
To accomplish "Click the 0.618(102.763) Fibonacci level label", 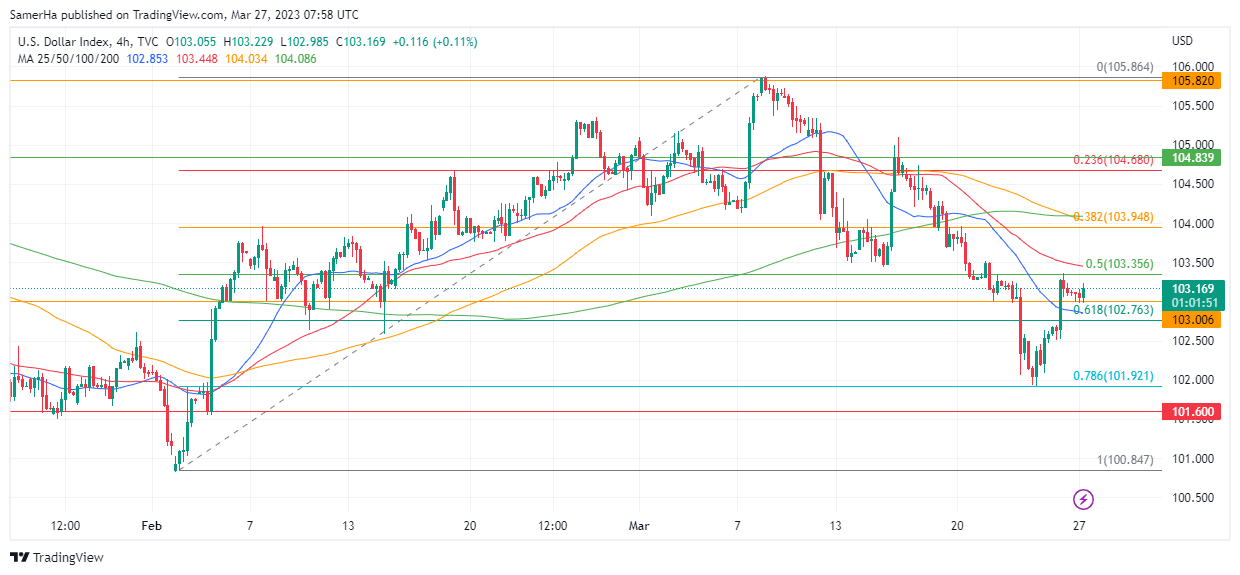I will (1113, 310).
